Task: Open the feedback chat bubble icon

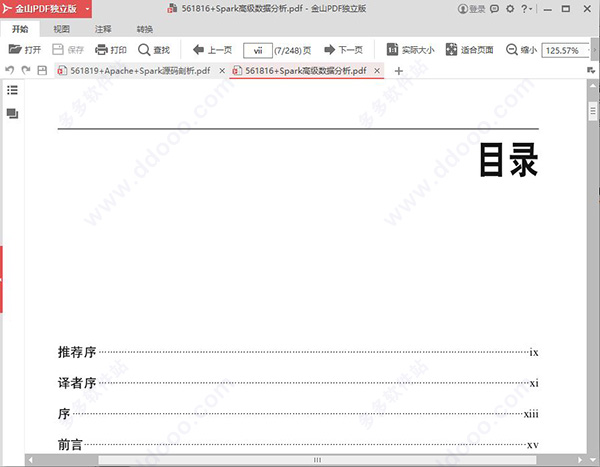Action: pos(494,8)
